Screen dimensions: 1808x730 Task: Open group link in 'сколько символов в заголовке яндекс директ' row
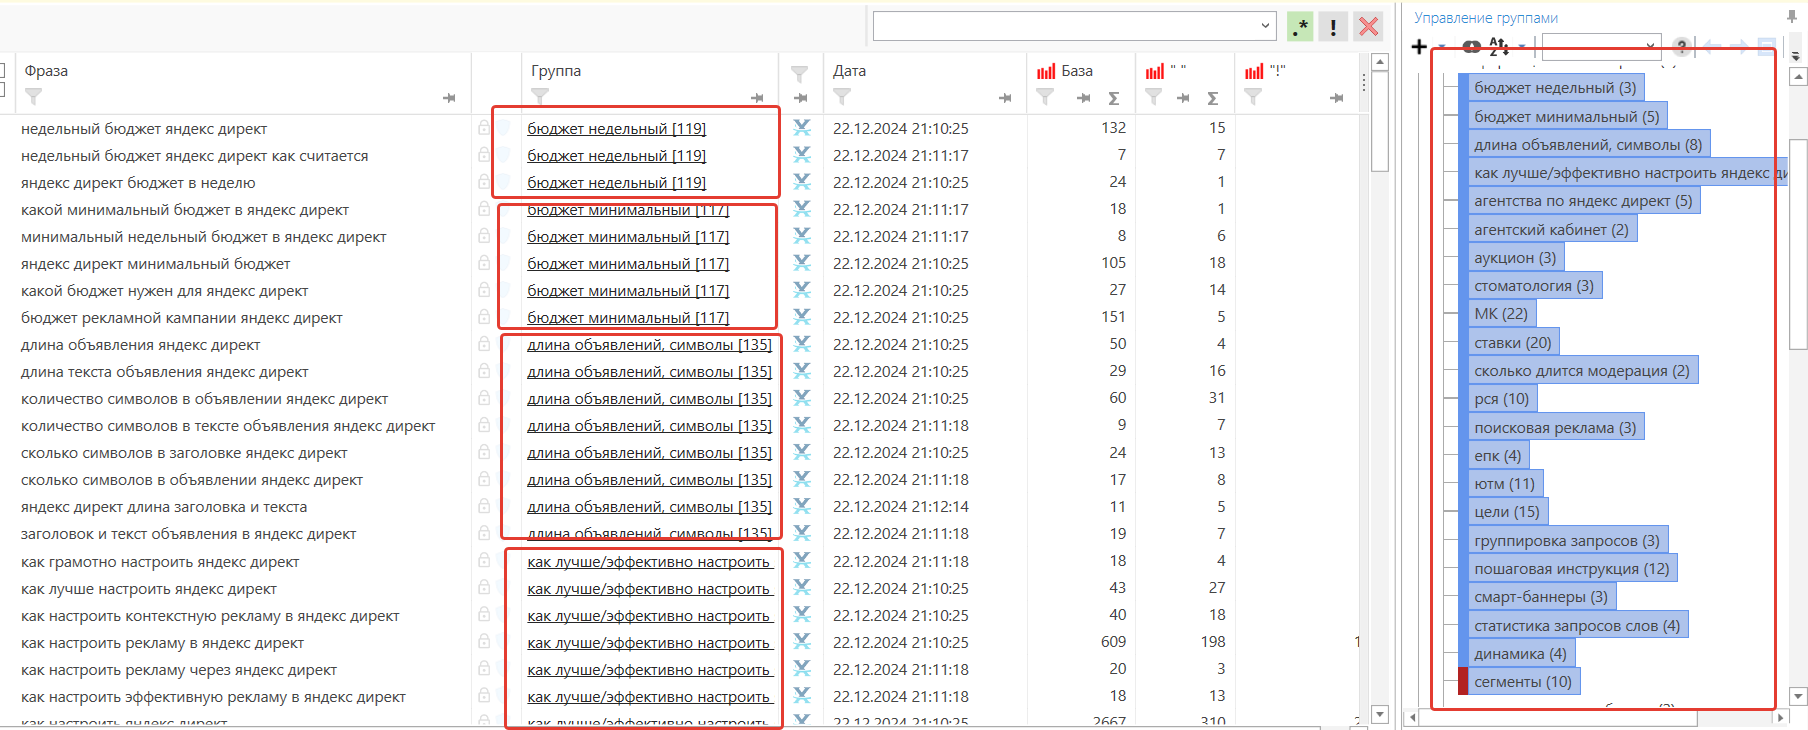[650, 452]
